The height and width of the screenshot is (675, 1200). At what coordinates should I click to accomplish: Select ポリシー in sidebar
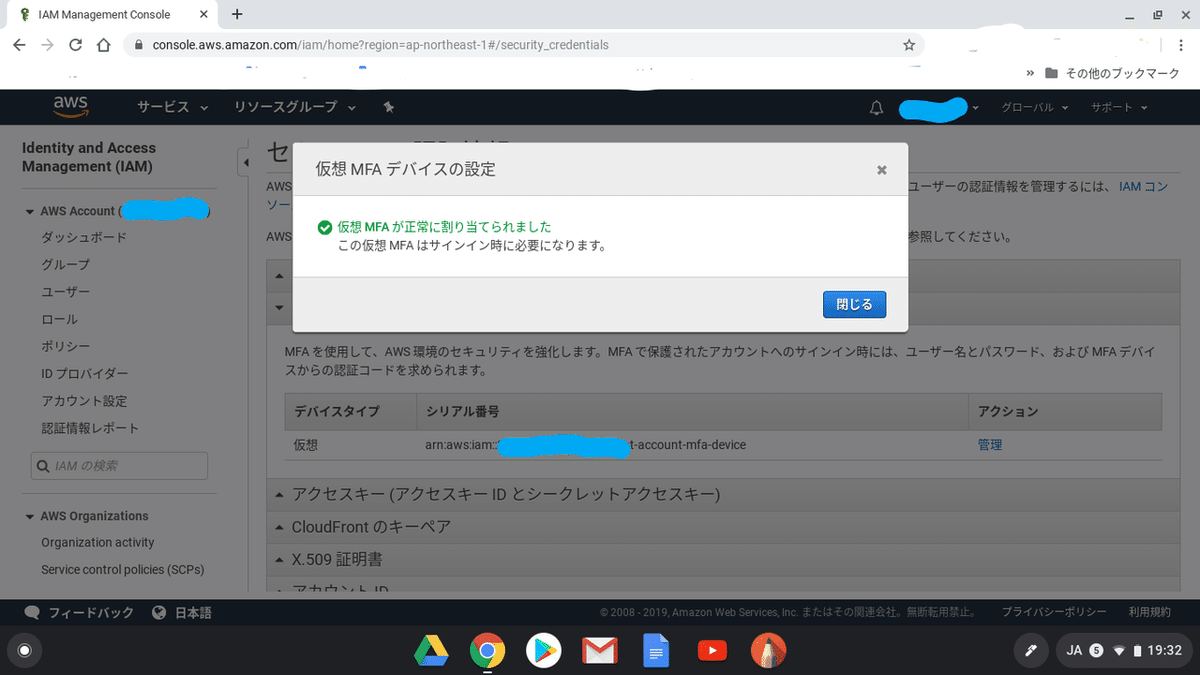65,346
